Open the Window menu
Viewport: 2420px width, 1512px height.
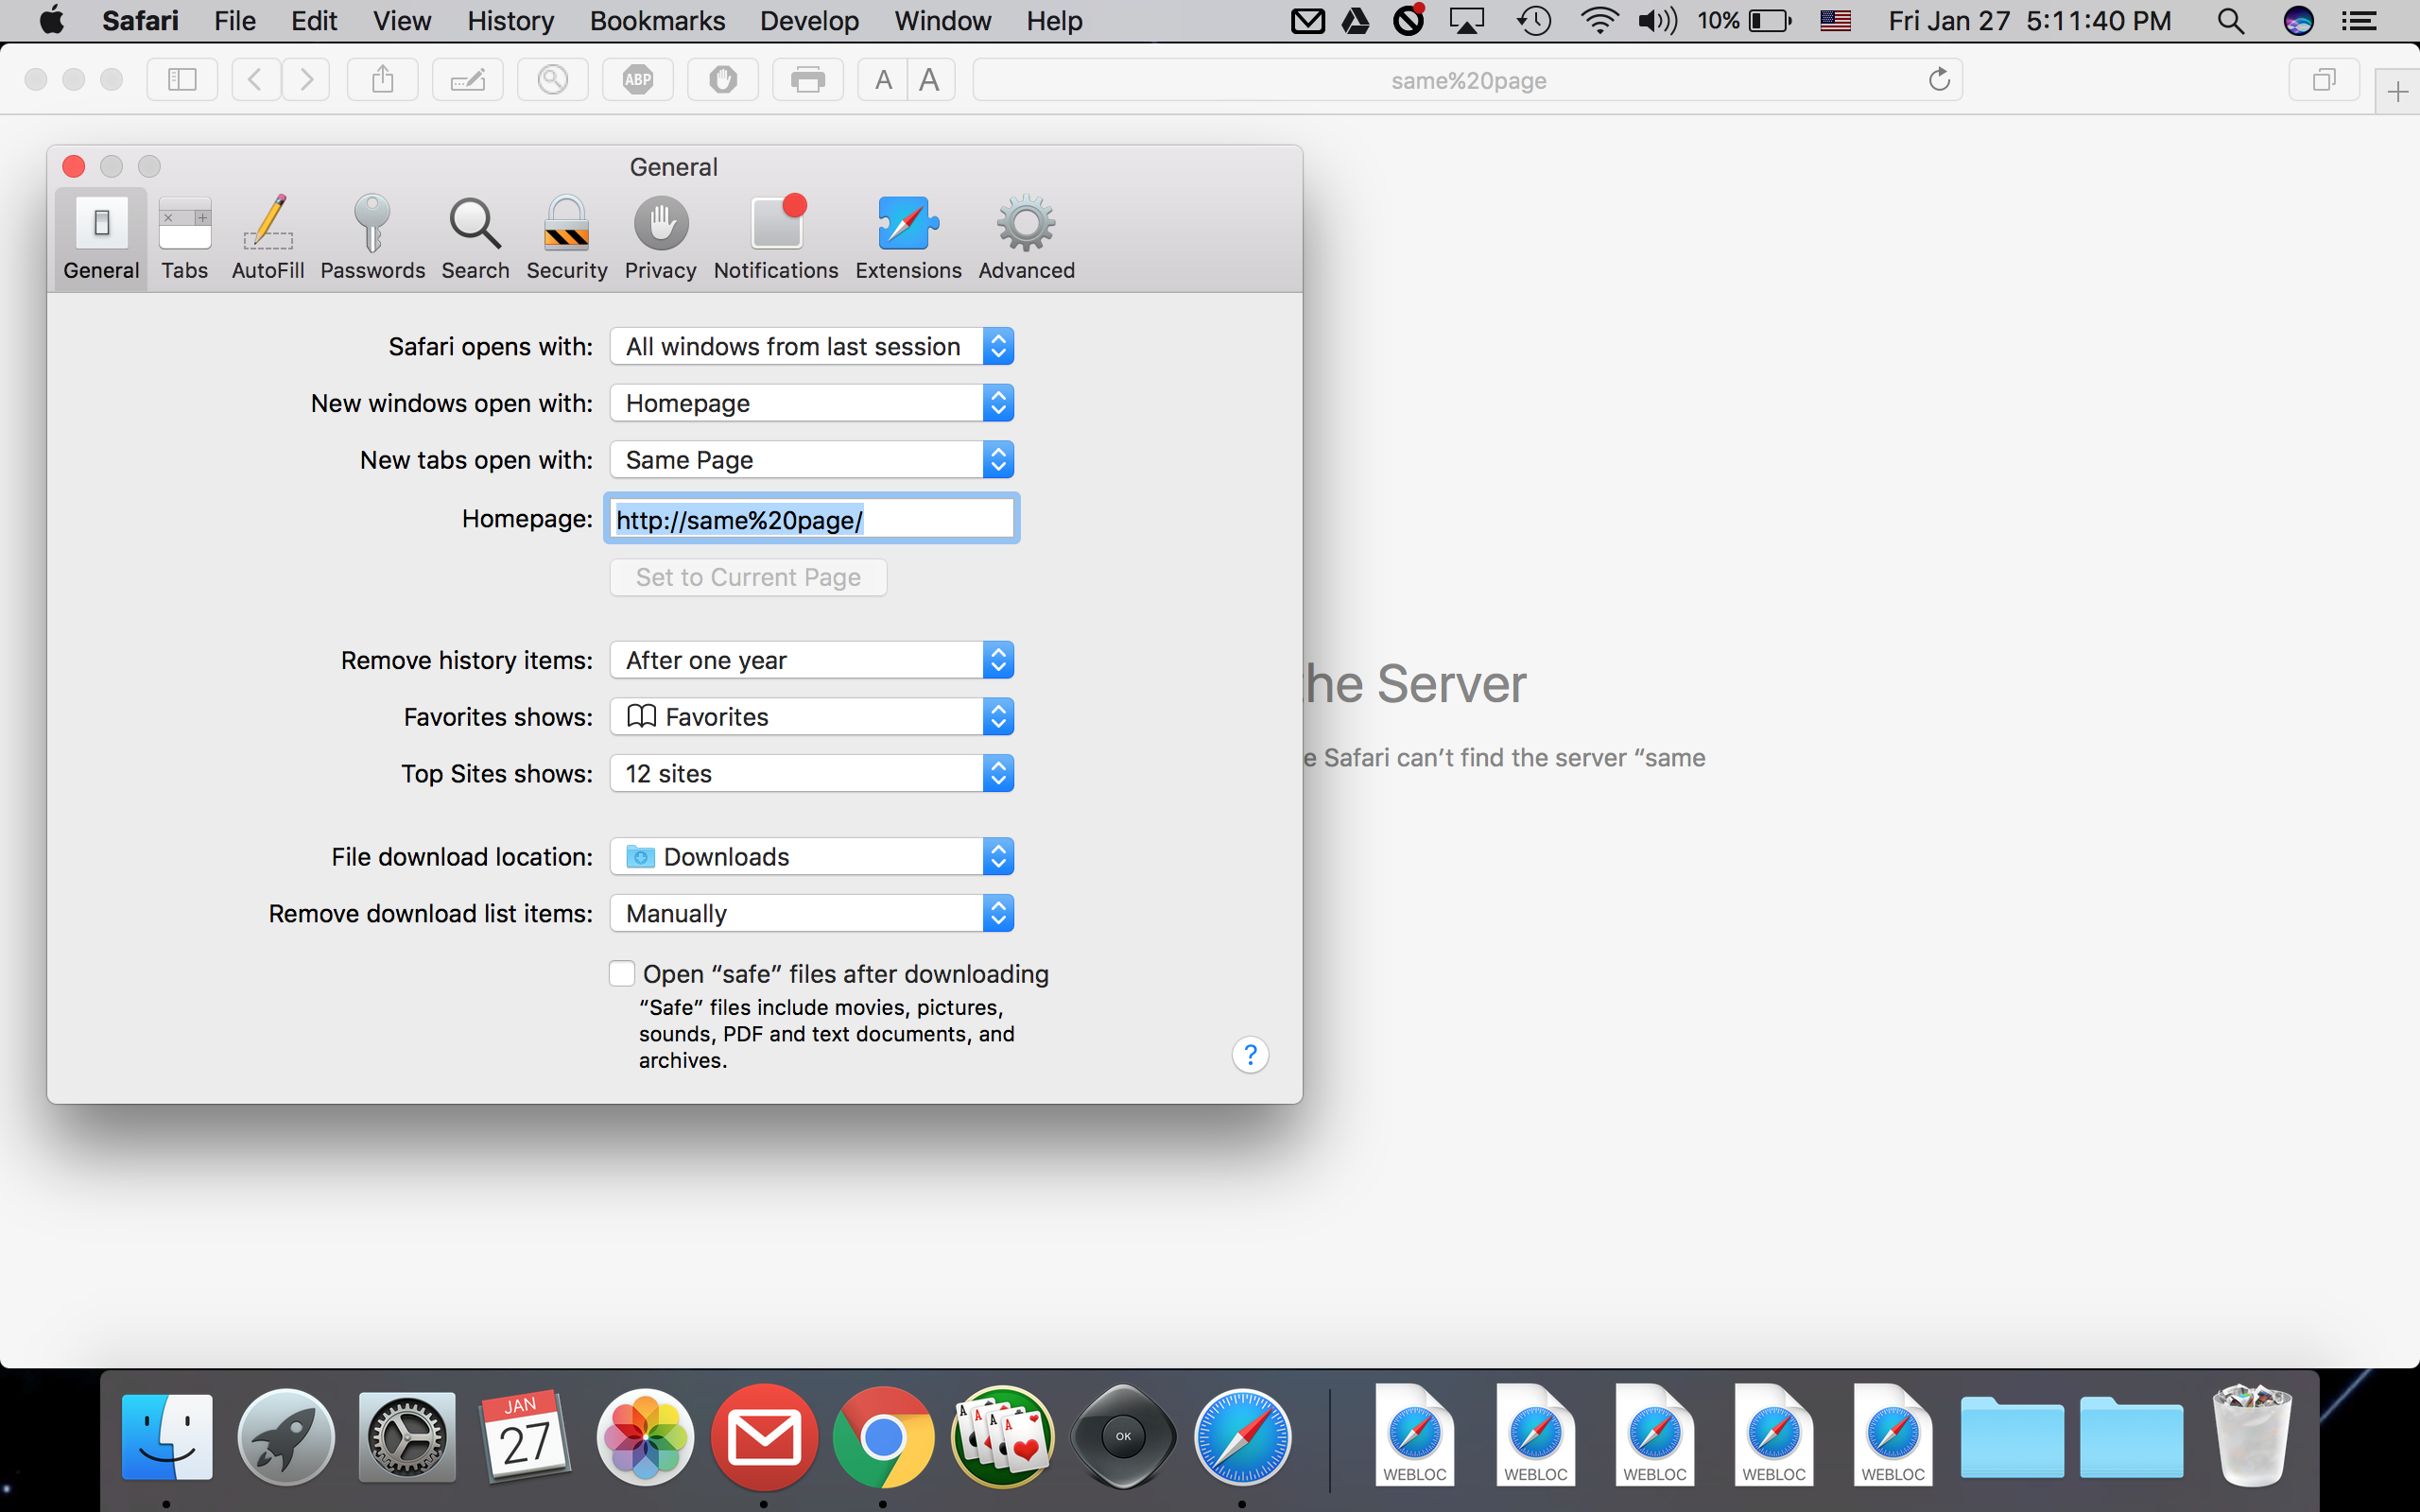pos(942,21)
